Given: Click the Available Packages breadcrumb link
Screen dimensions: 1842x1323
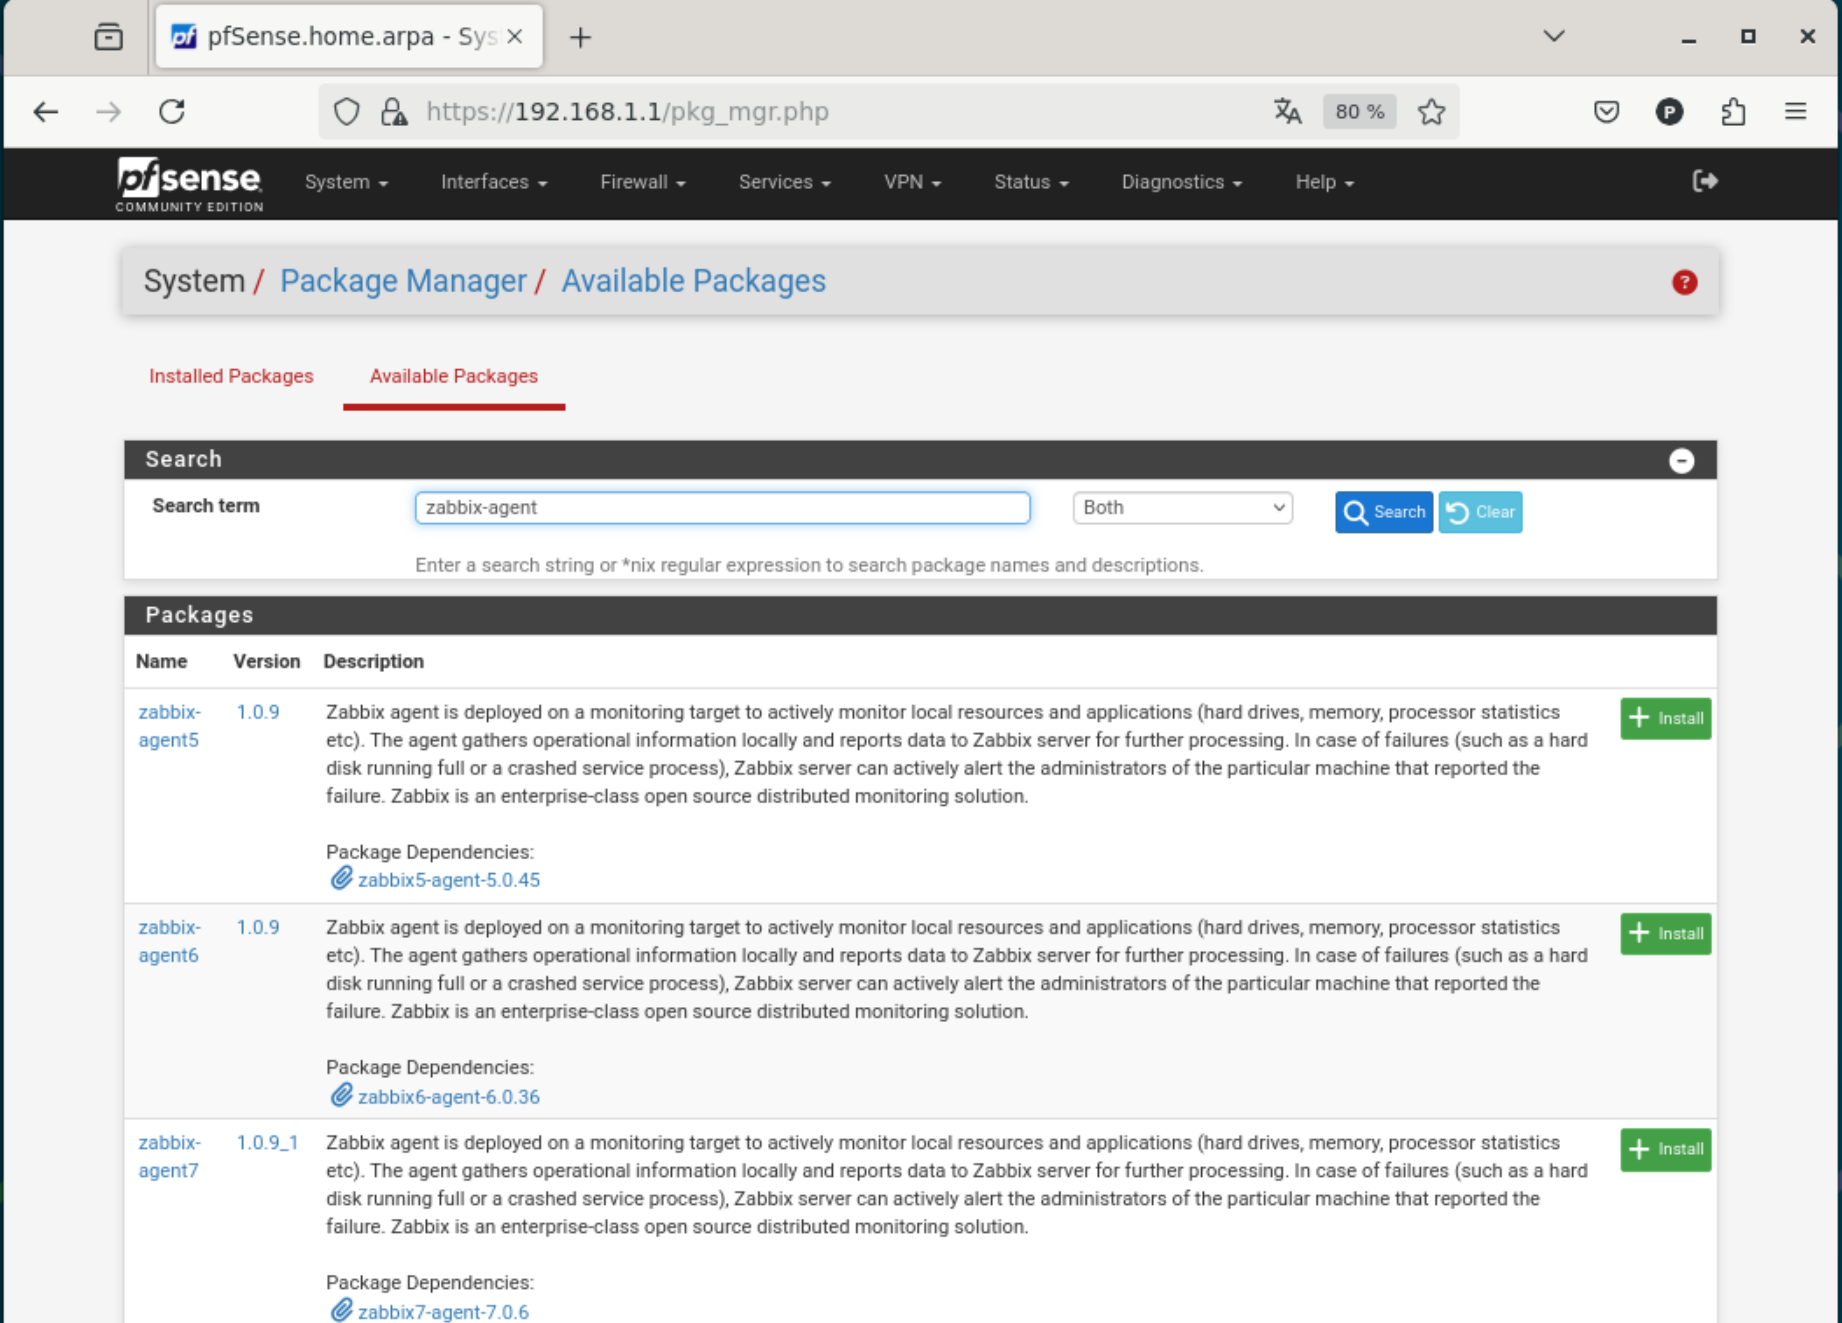Looking at the screenshot, I should pyautogui.click(x=693, y=281).
